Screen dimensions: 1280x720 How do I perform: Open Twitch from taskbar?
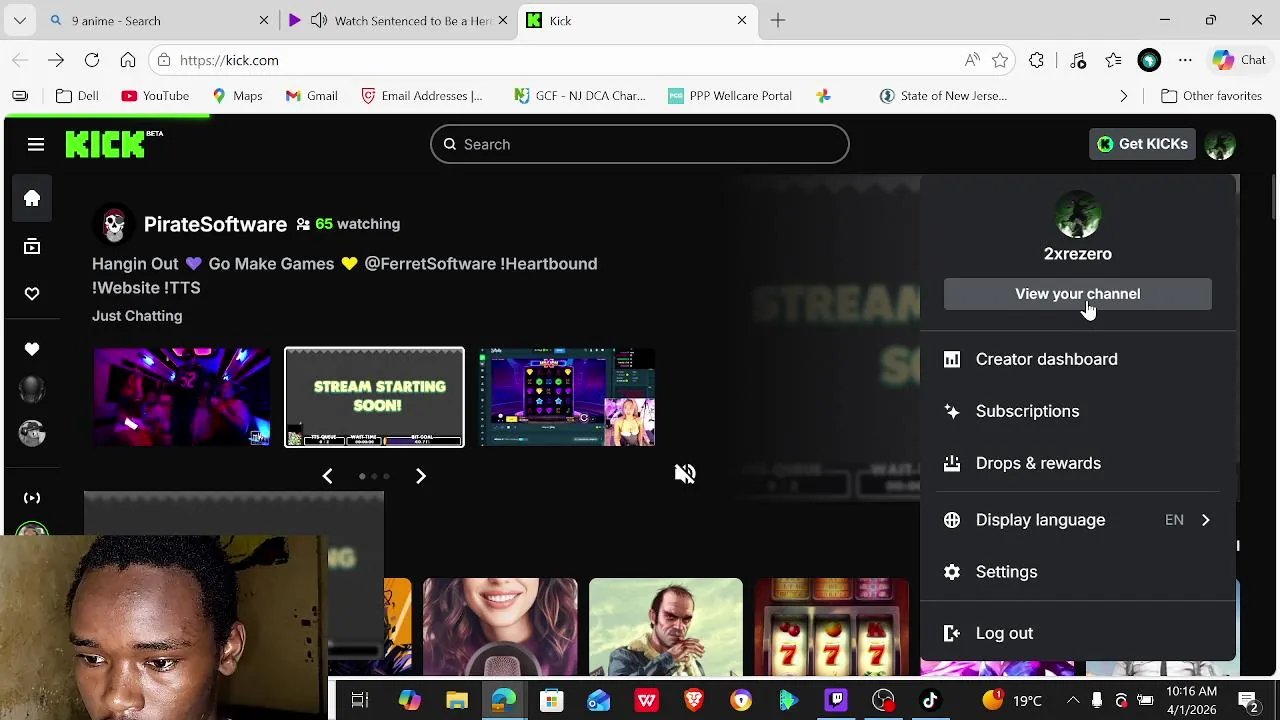click(836, 700)
